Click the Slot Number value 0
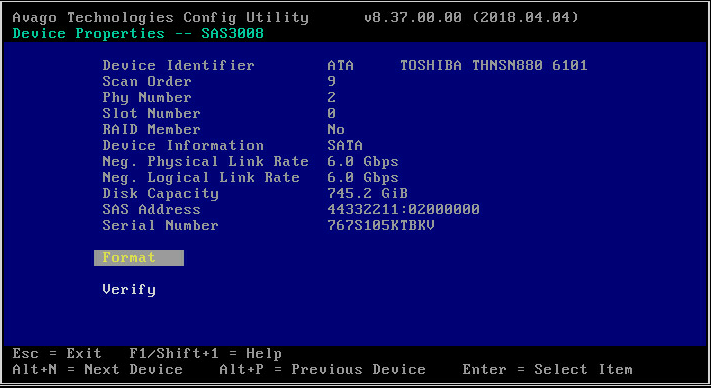Screen dimensions: 711x388 click(331, 113)
